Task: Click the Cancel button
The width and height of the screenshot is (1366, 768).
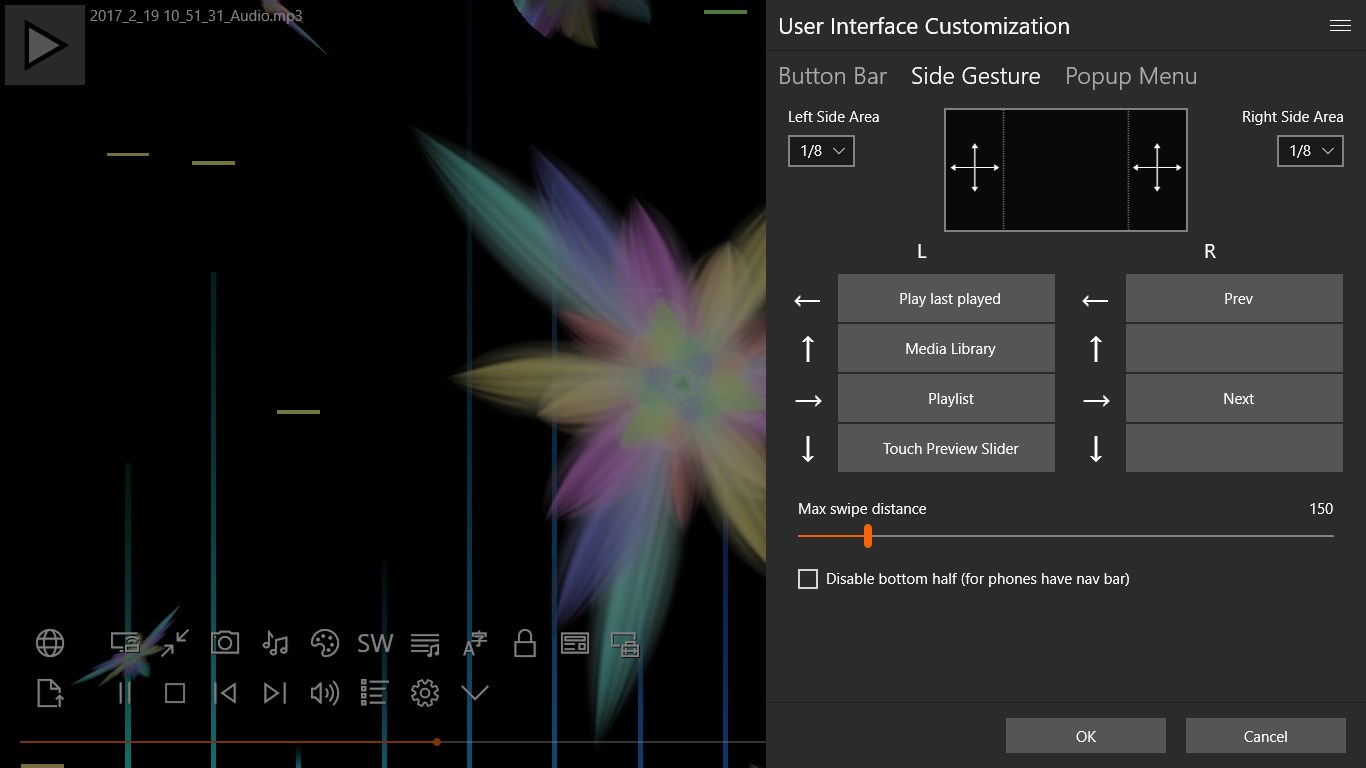Action: coord(1266,736)
